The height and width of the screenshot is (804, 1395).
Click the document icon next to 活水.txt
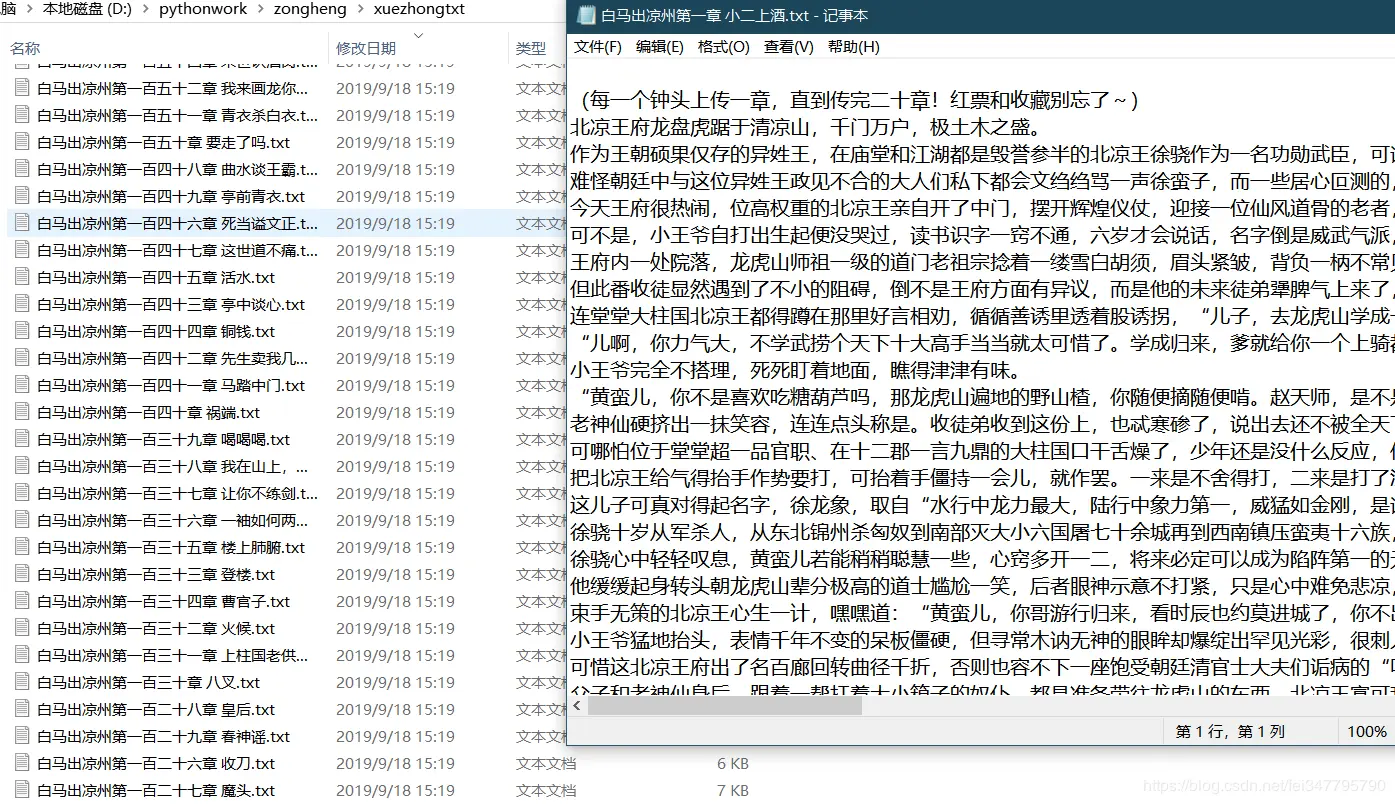click(22, 277)
